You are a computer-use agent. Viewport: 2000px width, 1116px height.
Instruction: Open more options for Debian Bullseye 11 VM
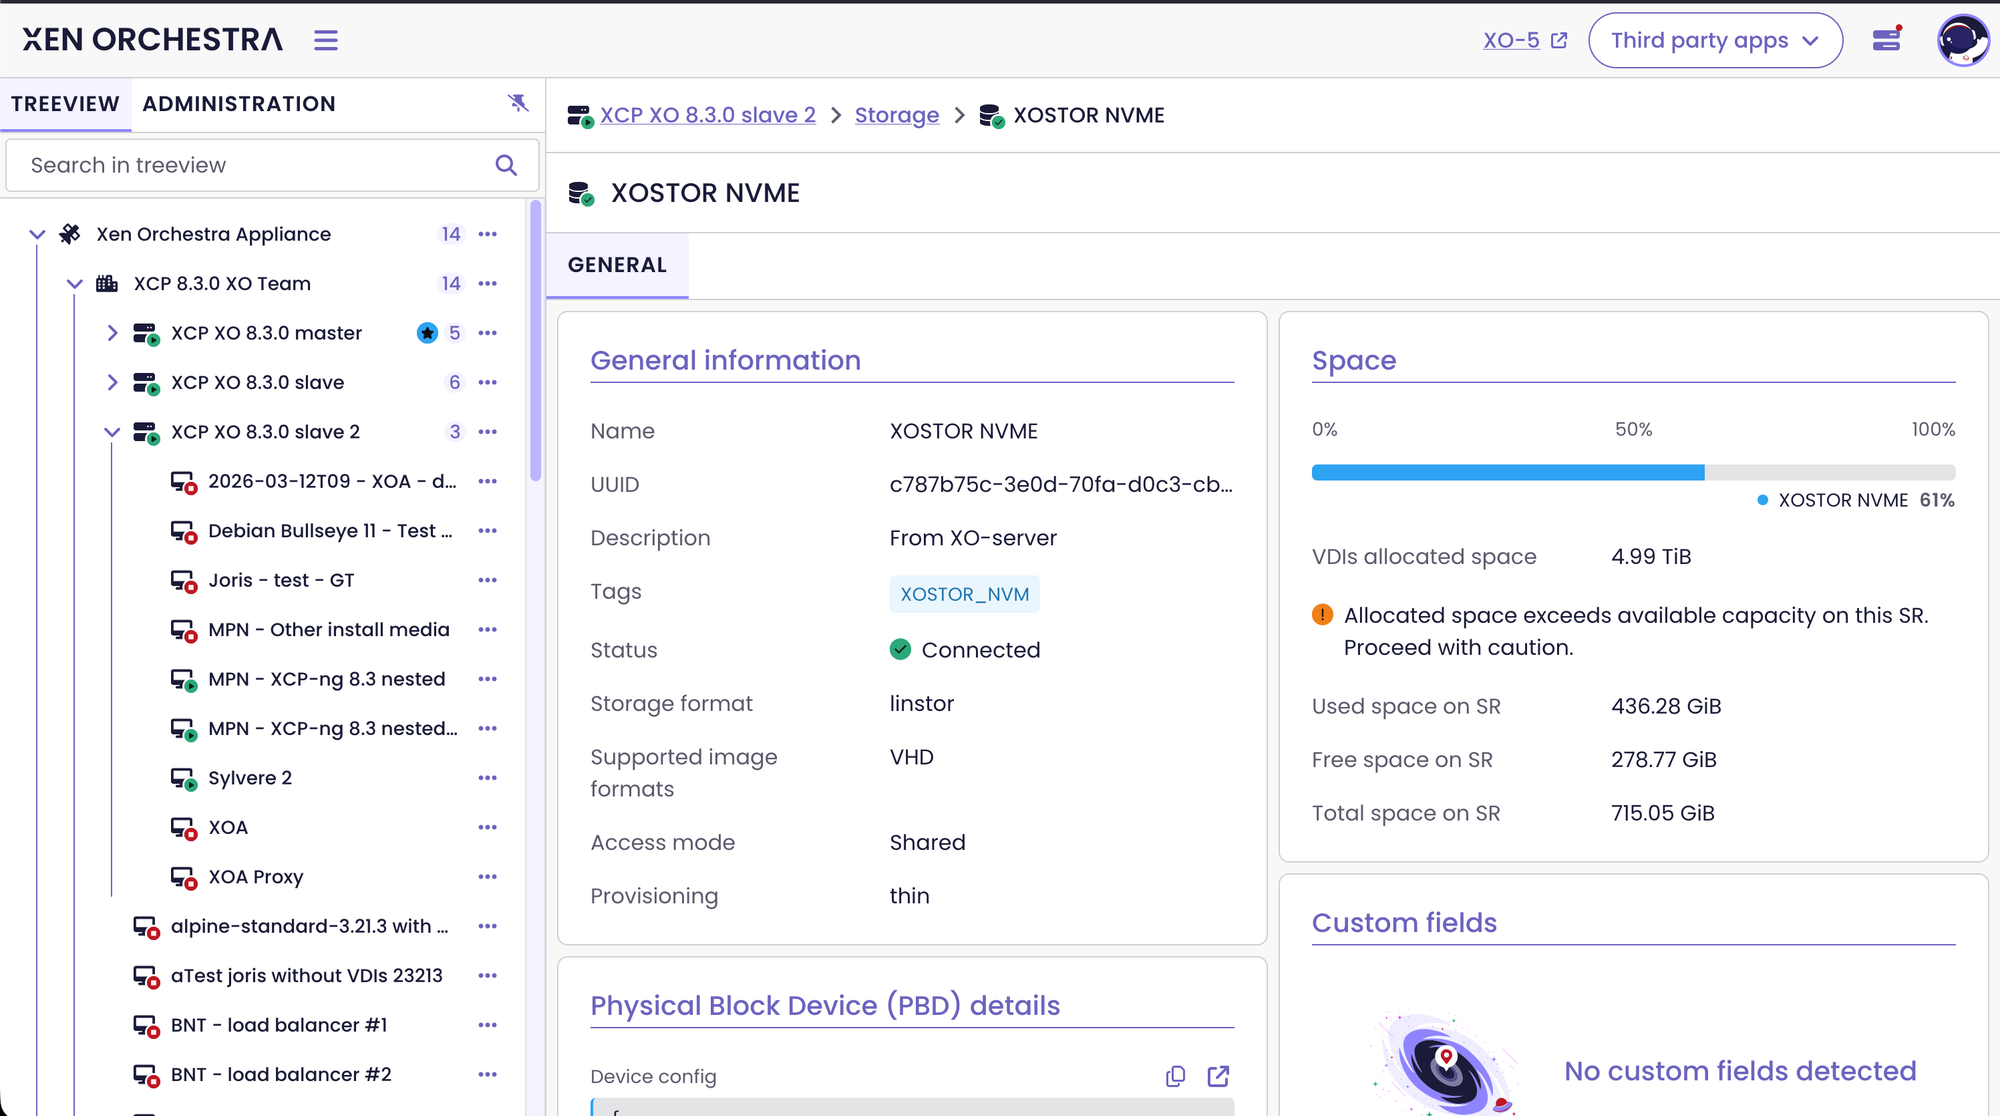(x=488, y=531)
